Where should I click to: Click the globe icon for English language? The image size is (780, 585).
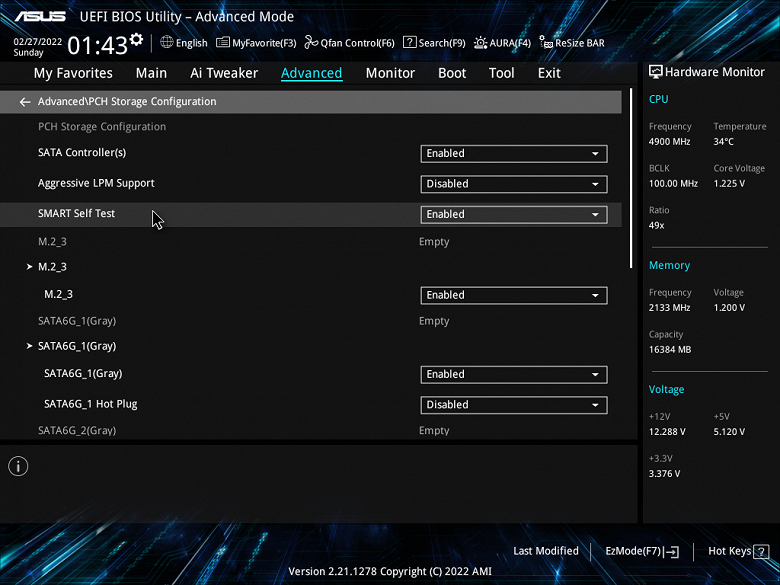[x=167, y=42]
